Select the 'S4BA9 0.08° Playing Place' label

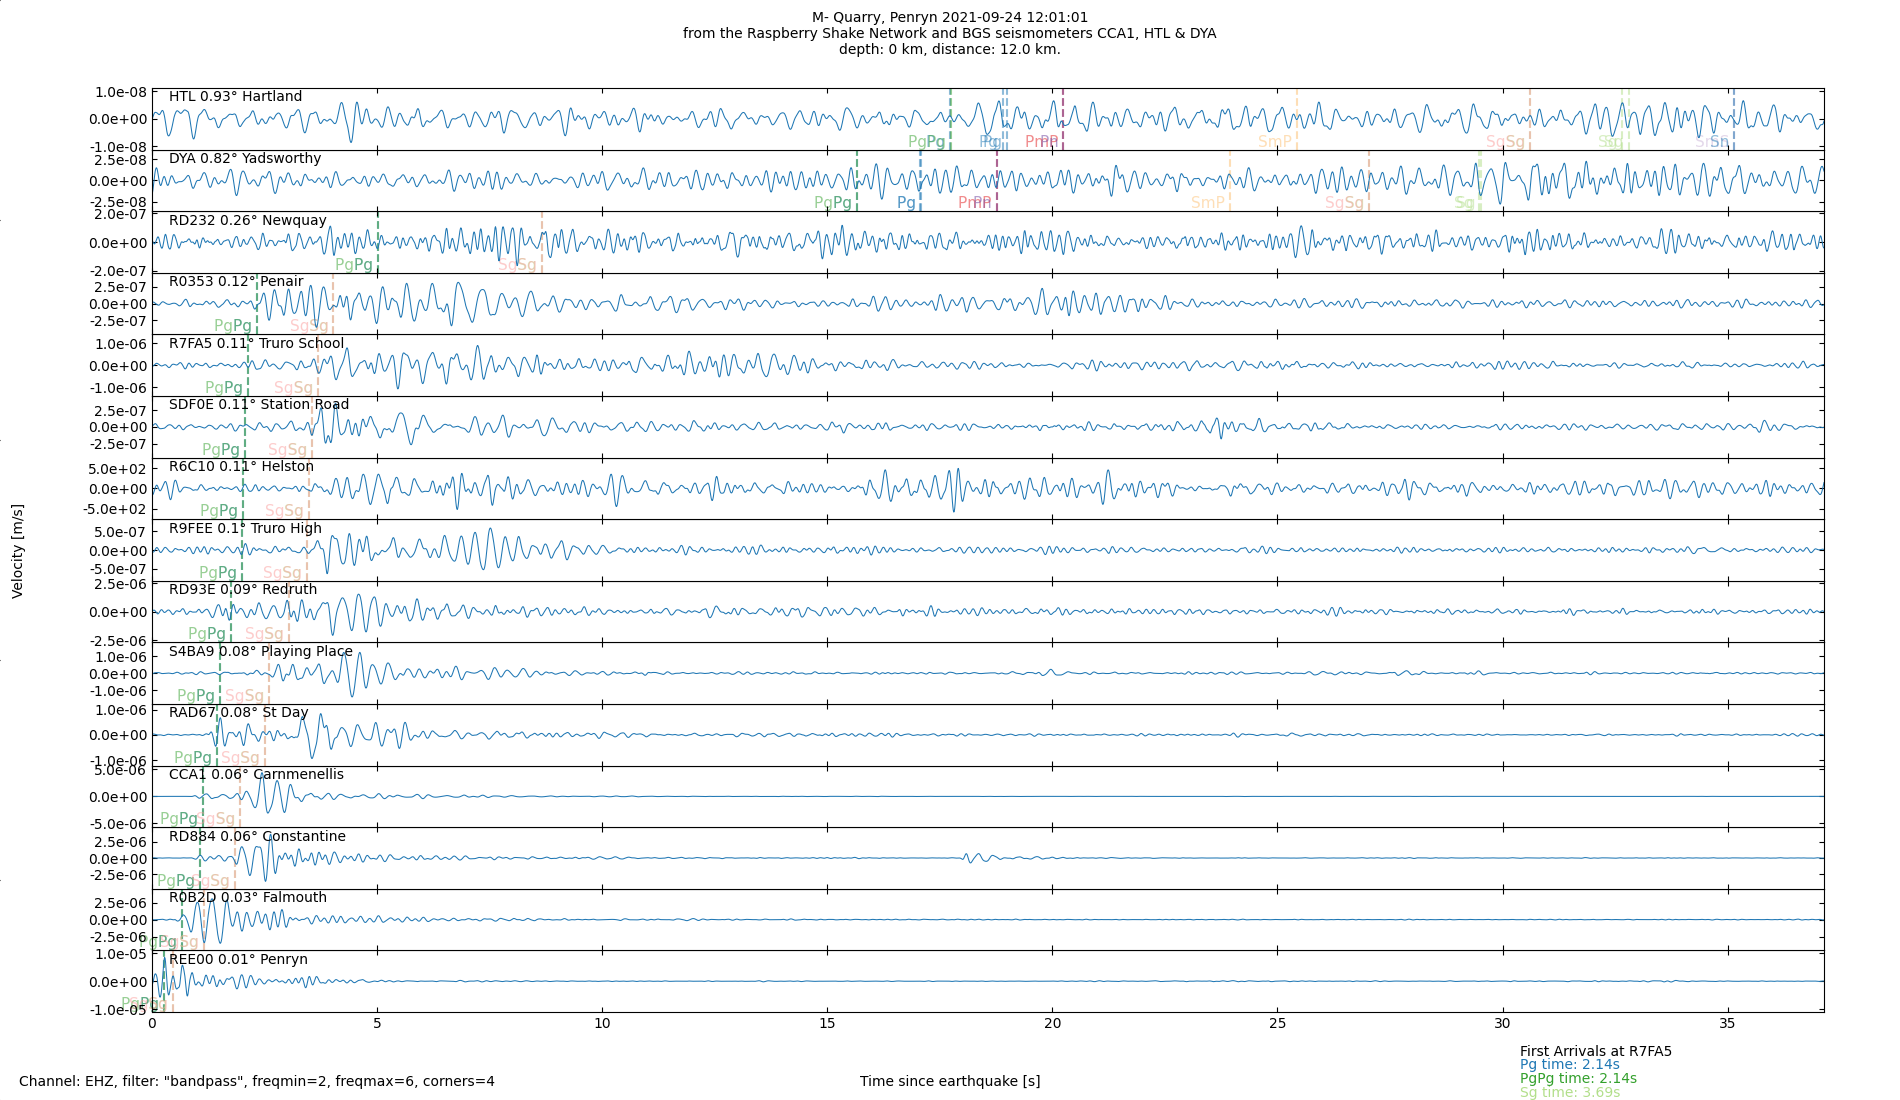click(x=261, y=651)
